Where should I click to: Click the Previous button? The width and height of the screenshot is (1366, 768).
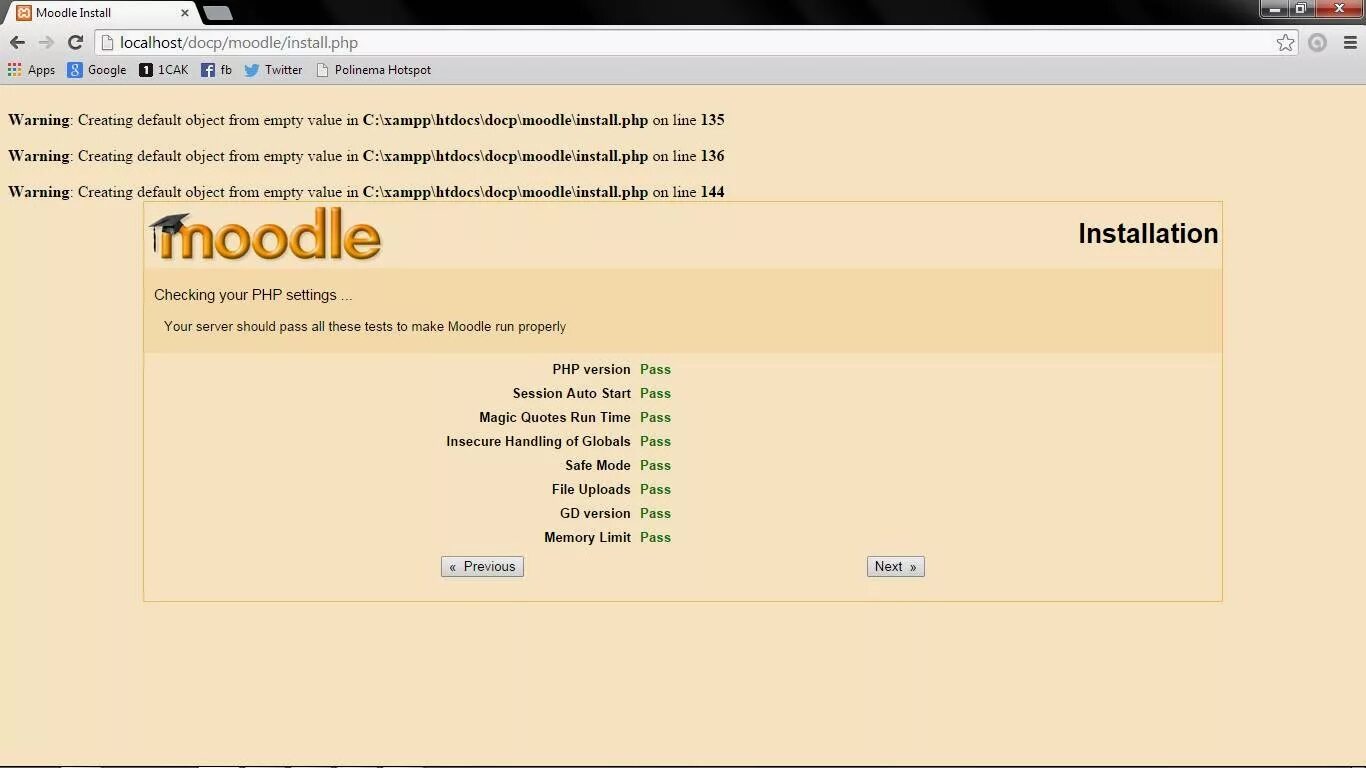(482, 566)
